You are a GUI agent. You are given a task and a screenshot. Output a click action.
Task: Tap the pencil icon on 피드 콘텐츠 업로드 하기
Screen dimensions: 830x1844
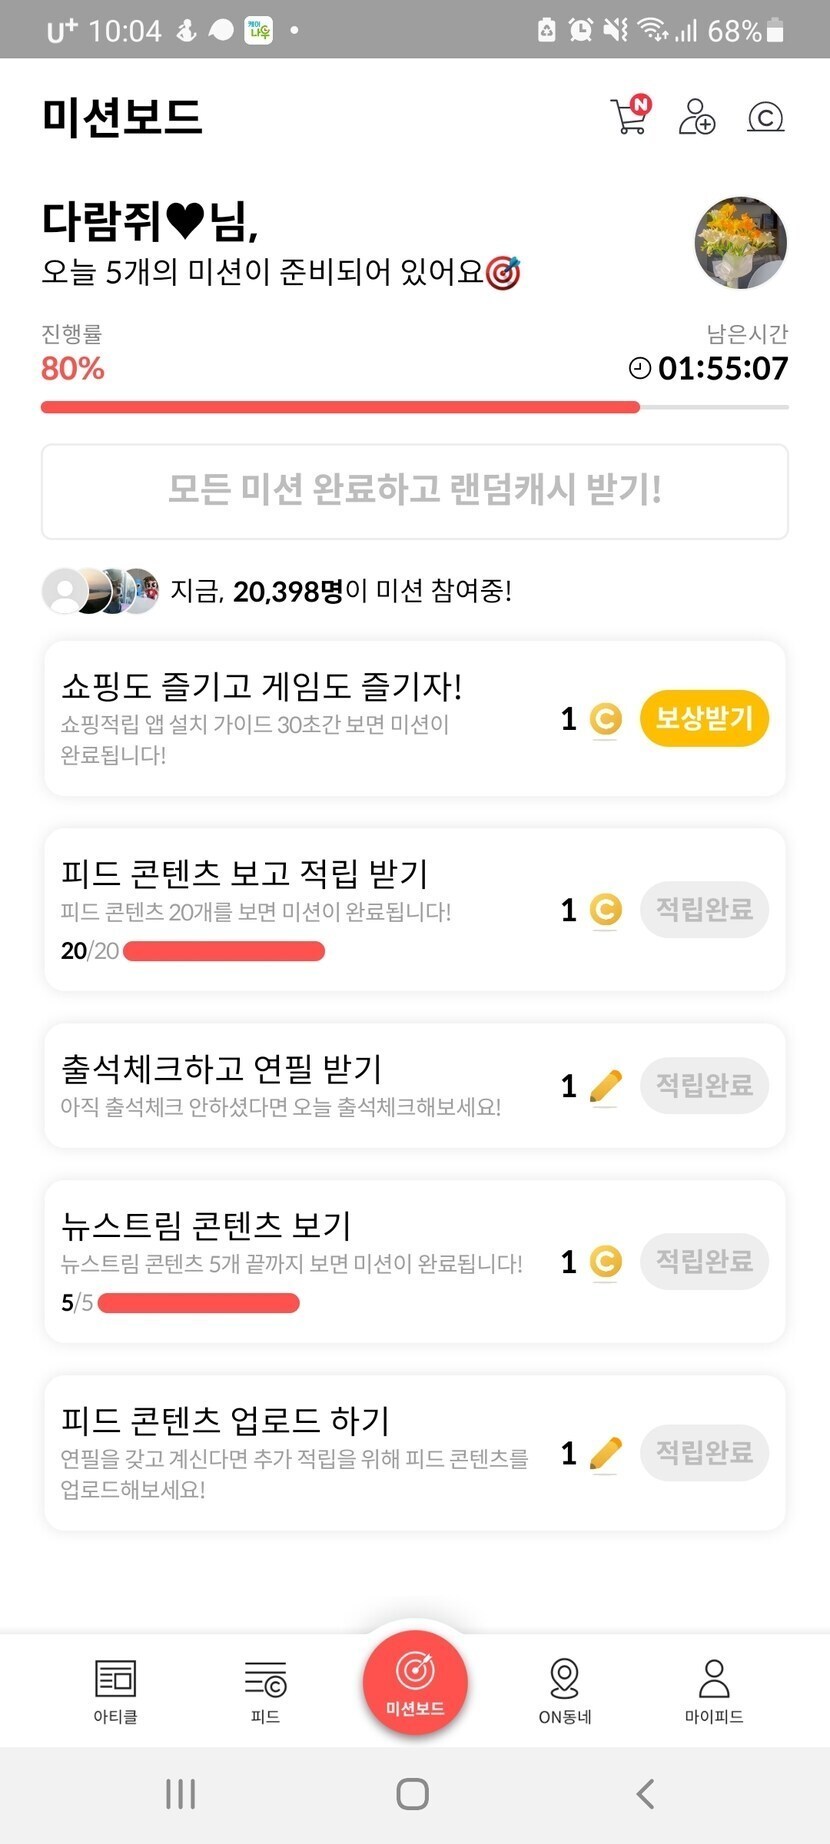coord(606,1453)
